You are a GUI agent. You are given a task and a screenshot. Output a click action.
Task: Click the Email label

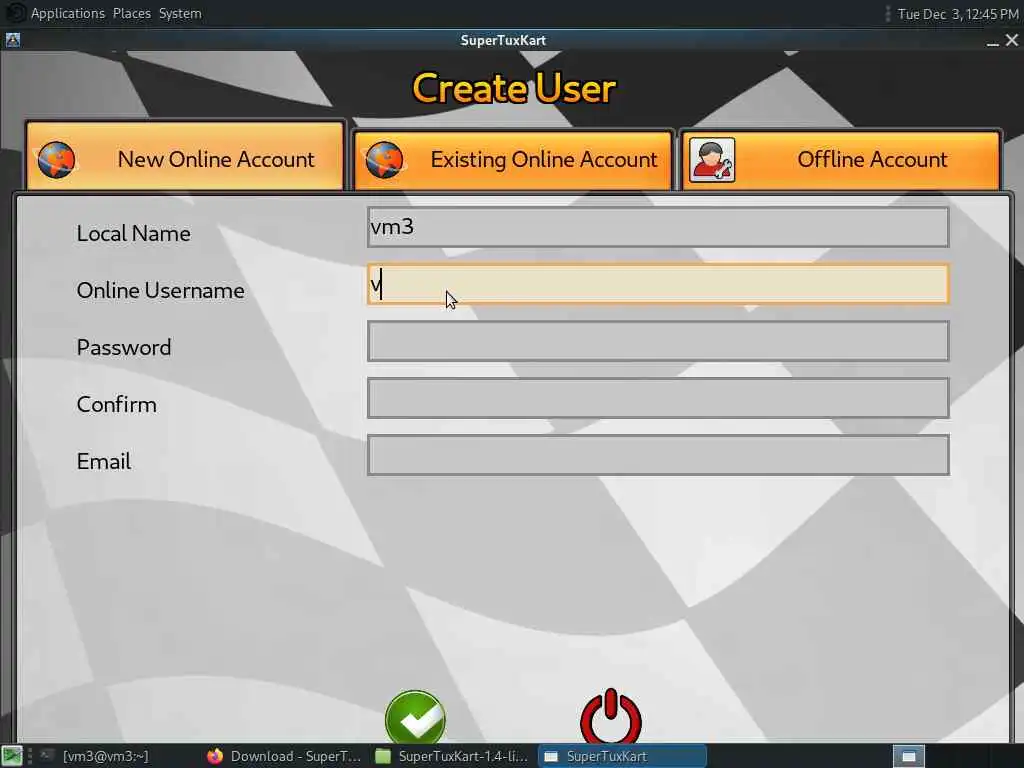[x=103, y=461]
